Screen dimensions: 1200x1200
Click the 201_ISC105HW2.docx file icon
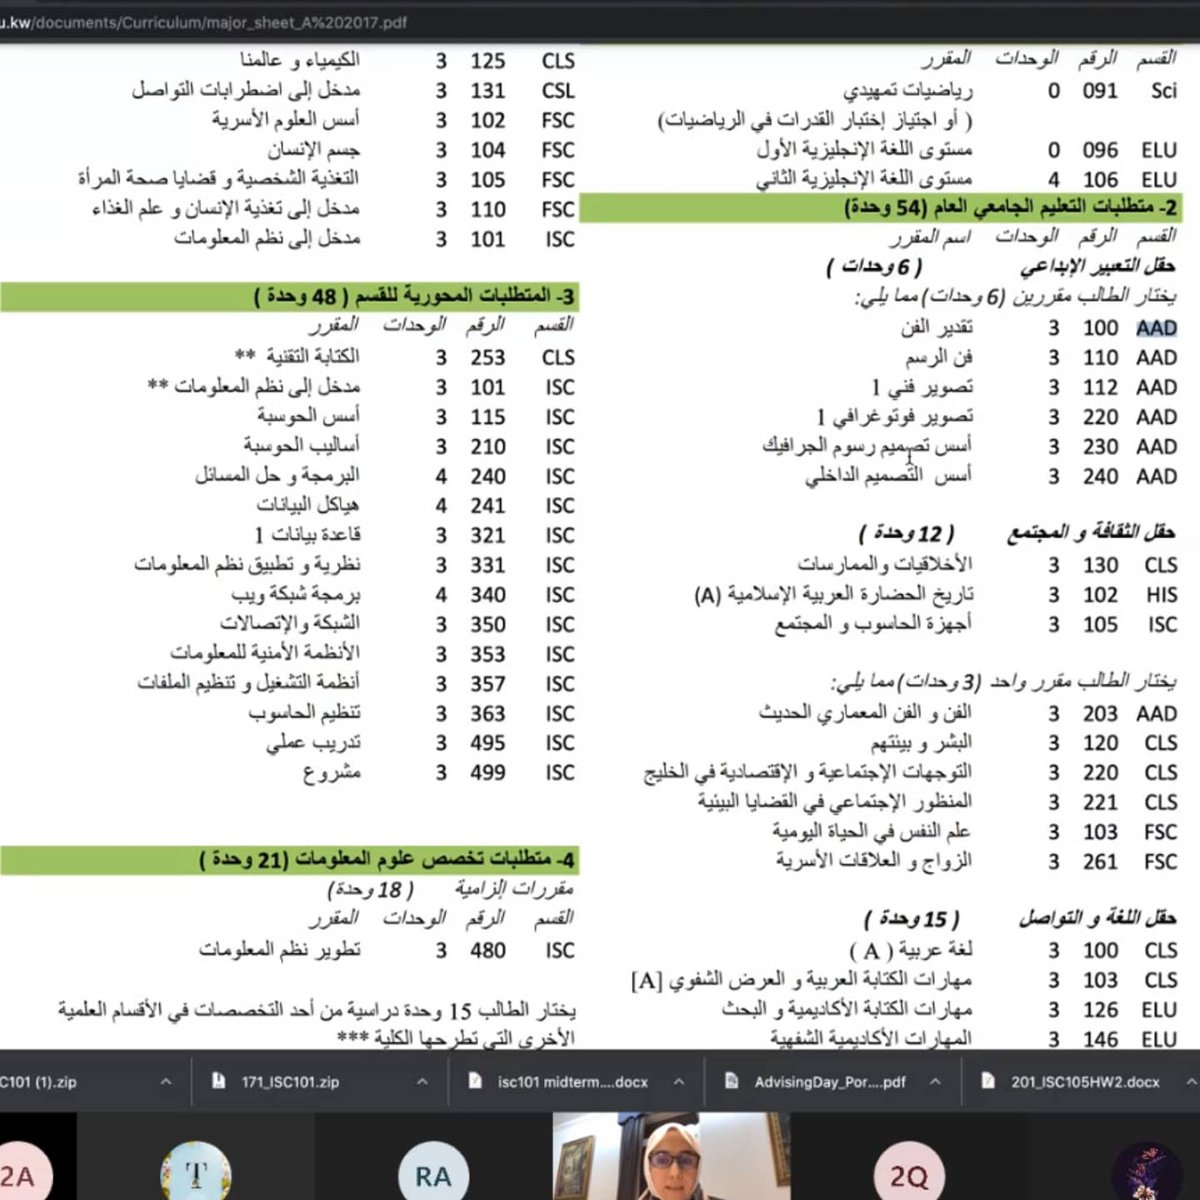click(988, 1081)
